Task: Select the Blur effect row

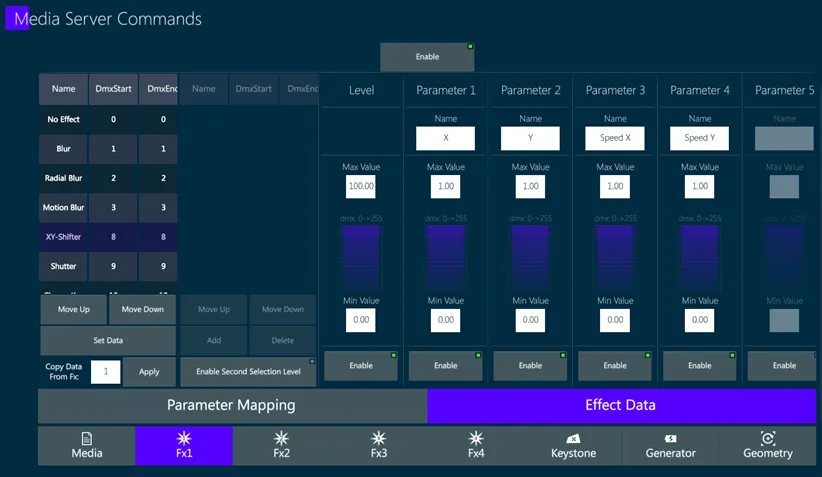Action: click(108, 149)
